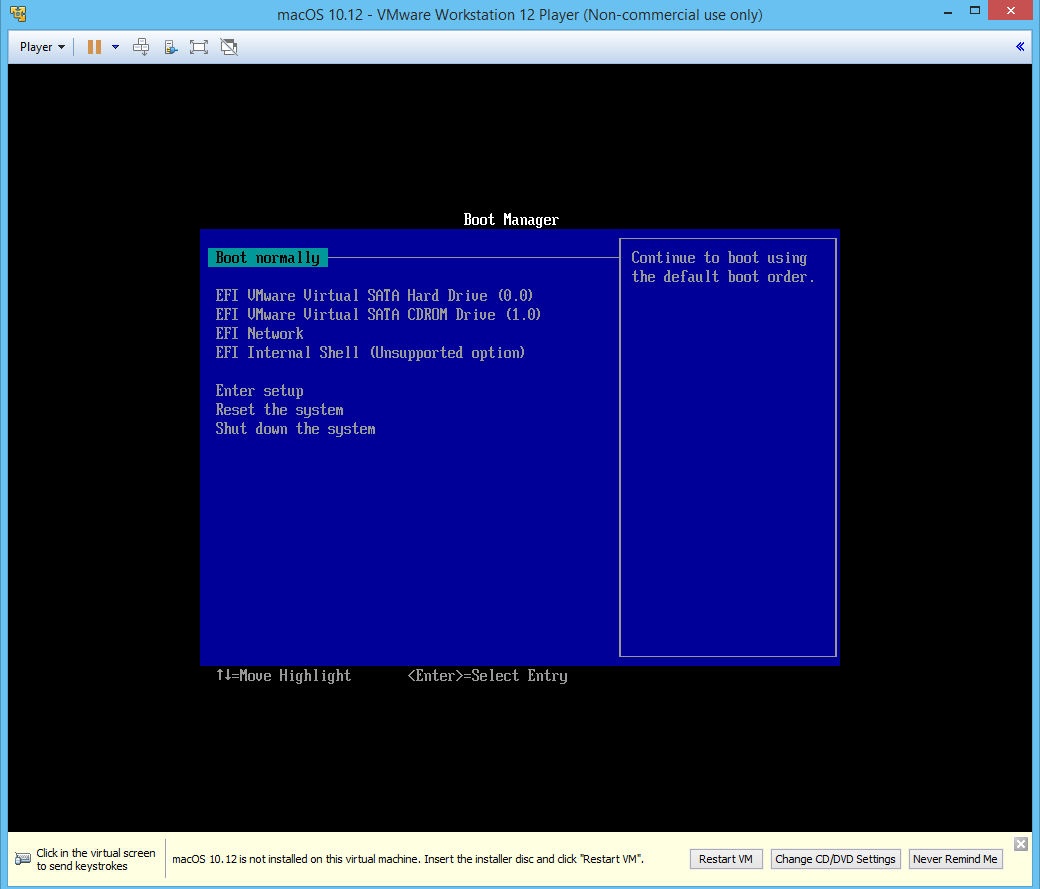Click Change CD/DVD Settings button
Screen dimensions: 1040x889
(835, 859)
